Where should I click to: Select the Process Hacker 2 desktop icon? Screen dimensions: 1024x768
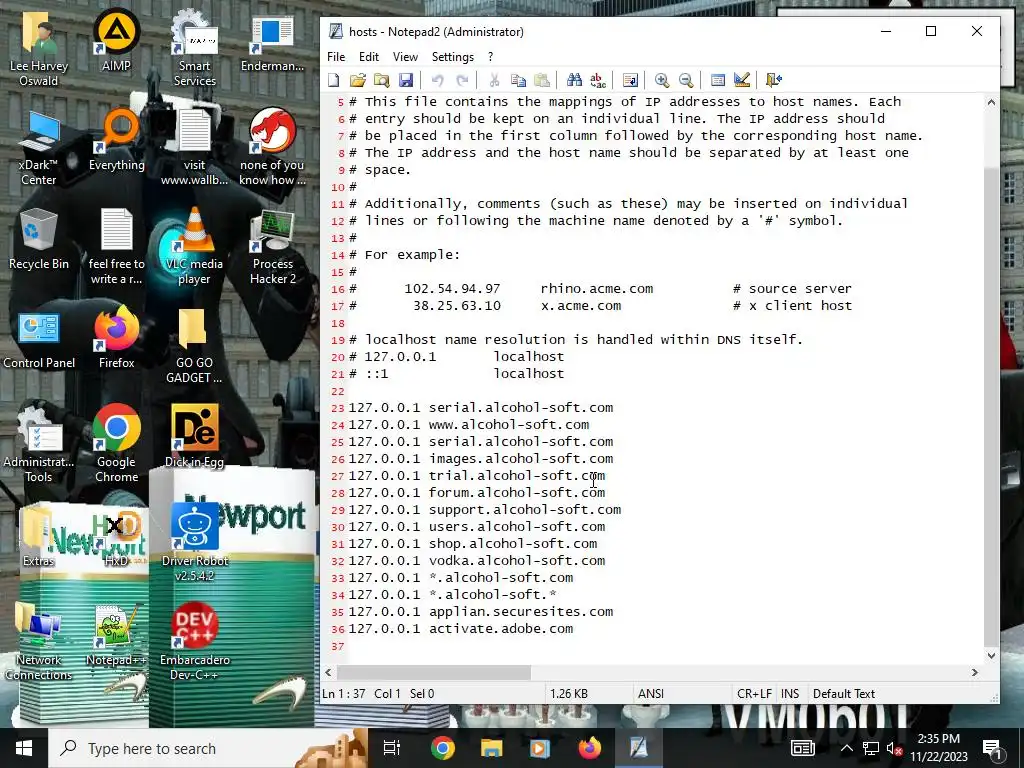pos(272,248)
